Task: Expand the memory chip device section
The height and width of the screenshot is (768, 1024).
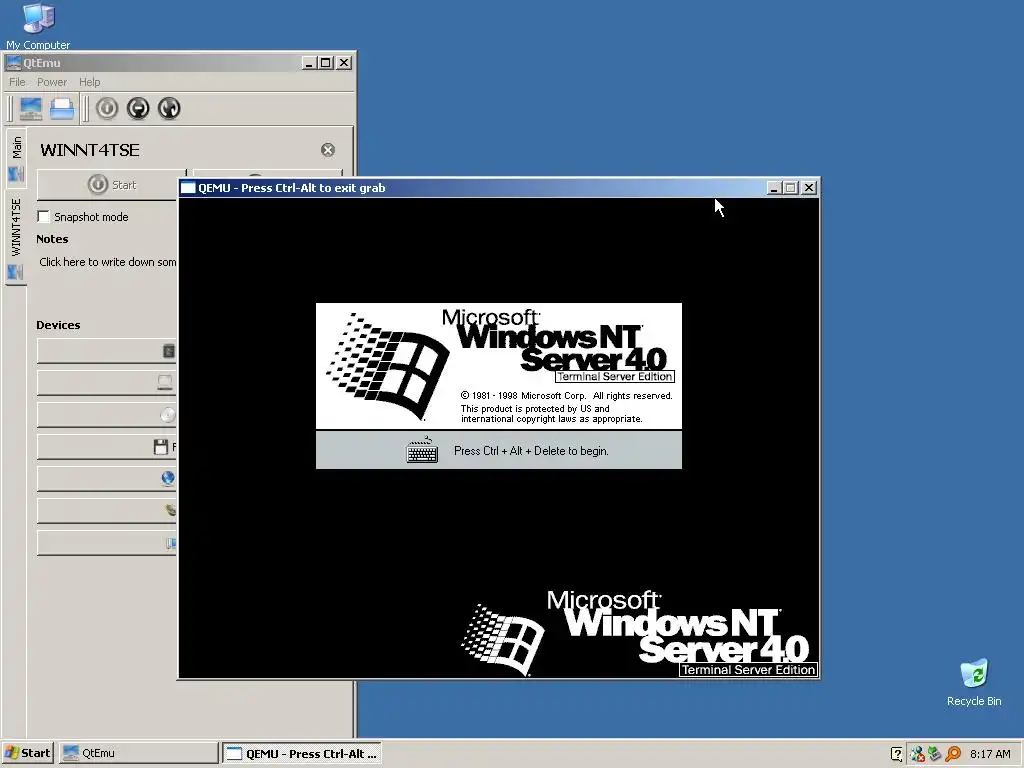Action: tap(106, 351)
